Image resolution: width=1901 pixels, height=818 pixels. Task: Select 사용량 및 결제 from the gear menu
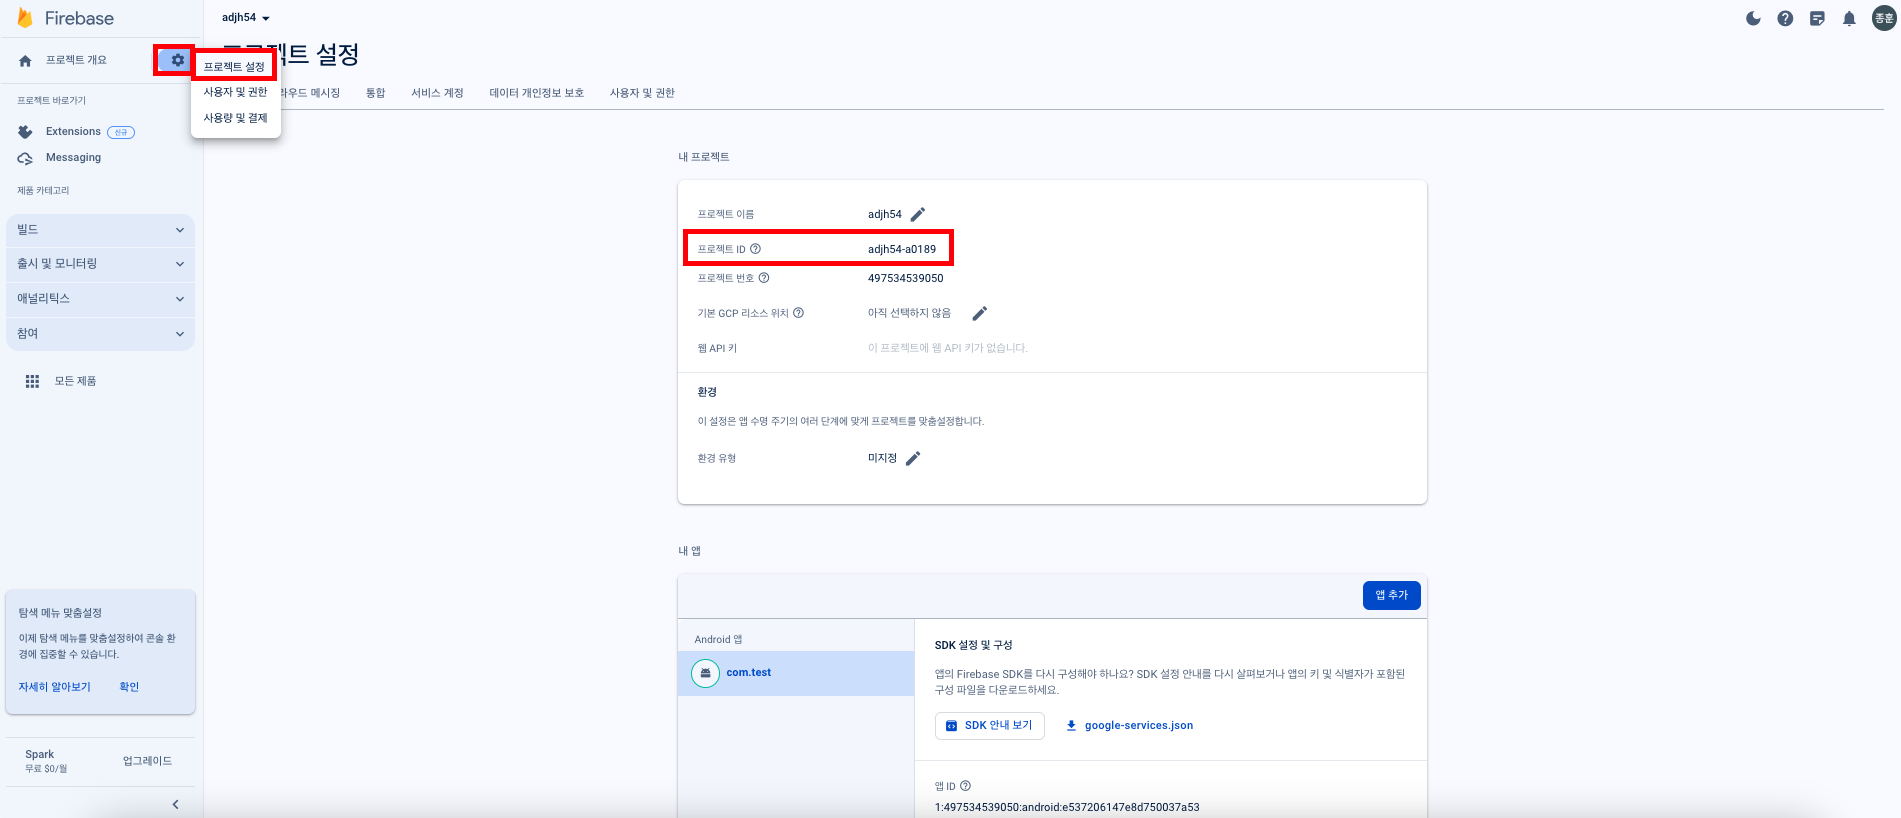(x=236, y=118)
